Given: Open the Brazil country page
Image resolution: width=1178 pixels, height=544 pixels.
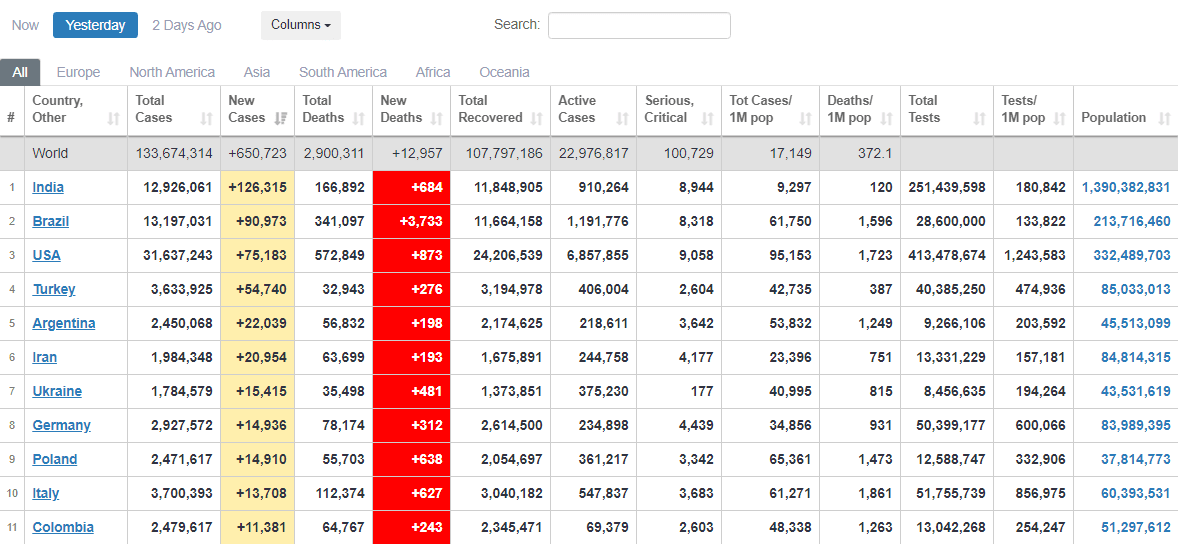Looking at the screenshot, I should click(x=51, y=221).
